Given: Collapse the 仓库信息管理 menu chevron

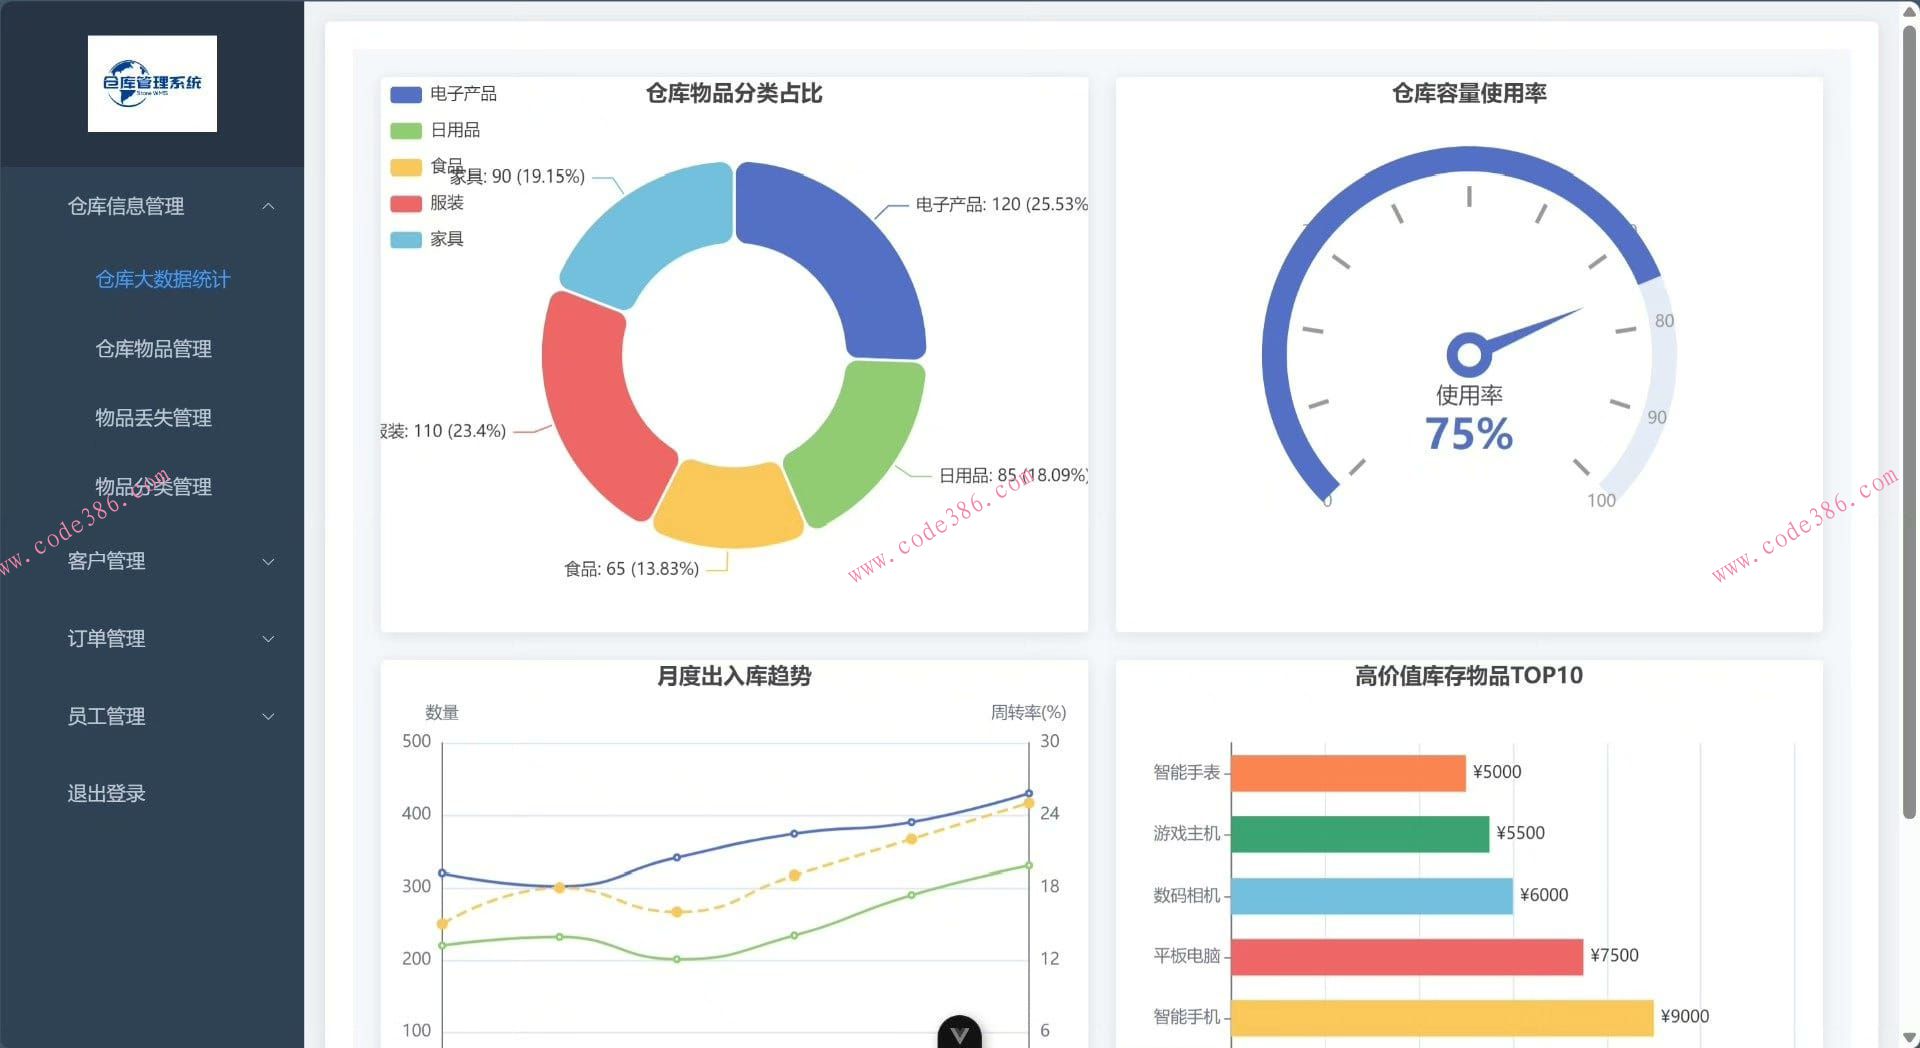Looking at the screenshot, I should pos(268,206).
